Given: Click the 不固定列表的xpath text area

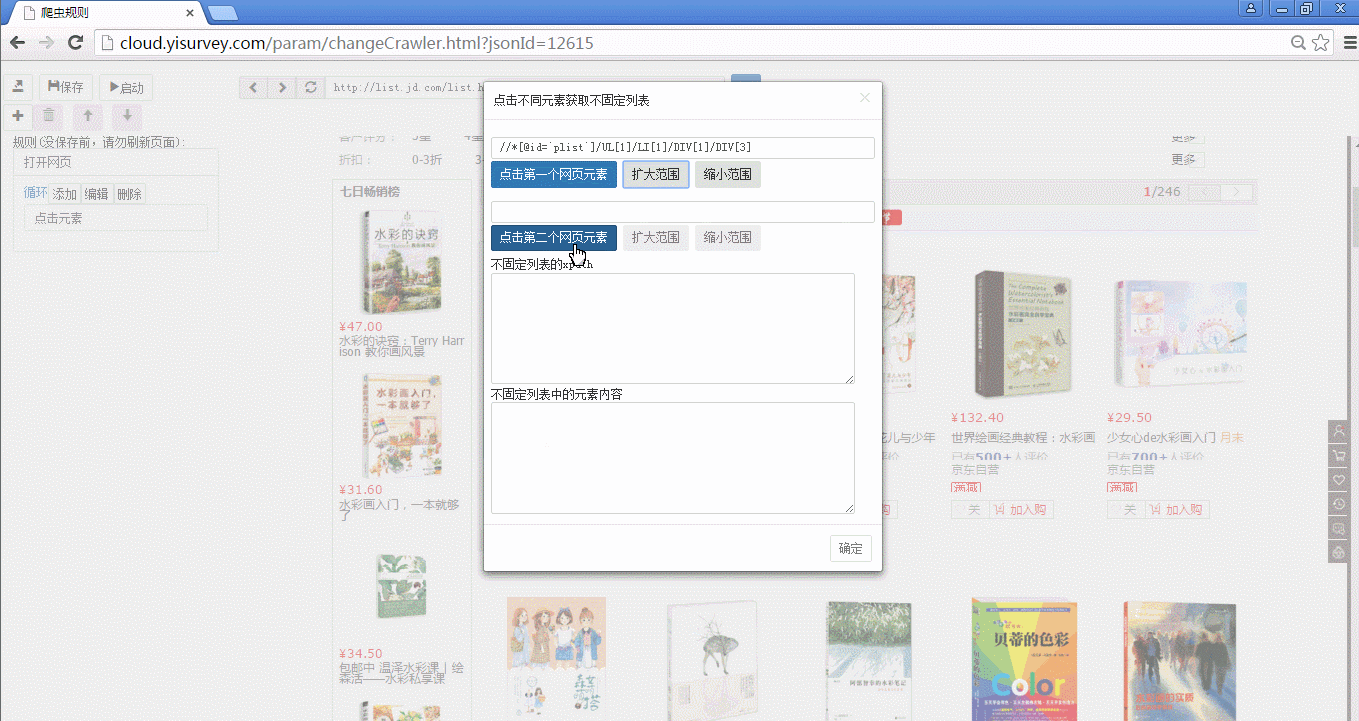Looking at the screenshot, I should click(673, 328).
